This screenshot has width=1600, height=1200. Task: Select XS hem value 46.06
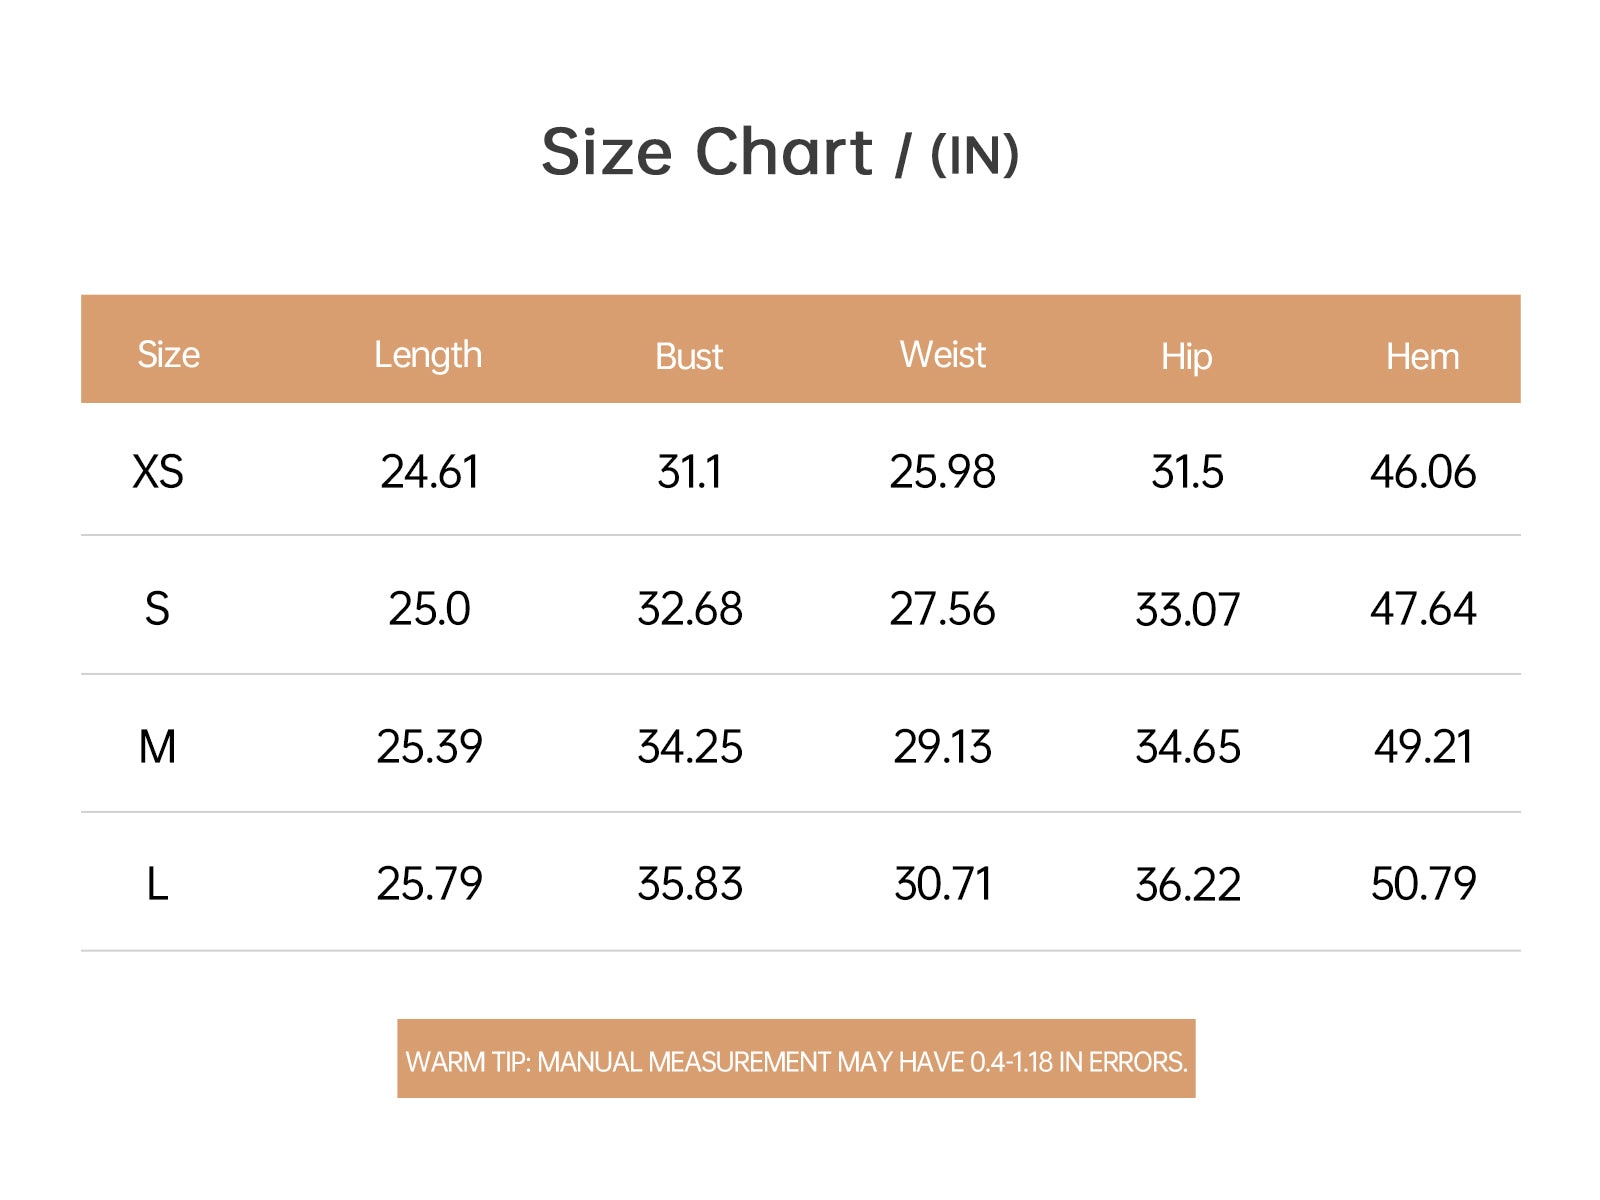1423,472
